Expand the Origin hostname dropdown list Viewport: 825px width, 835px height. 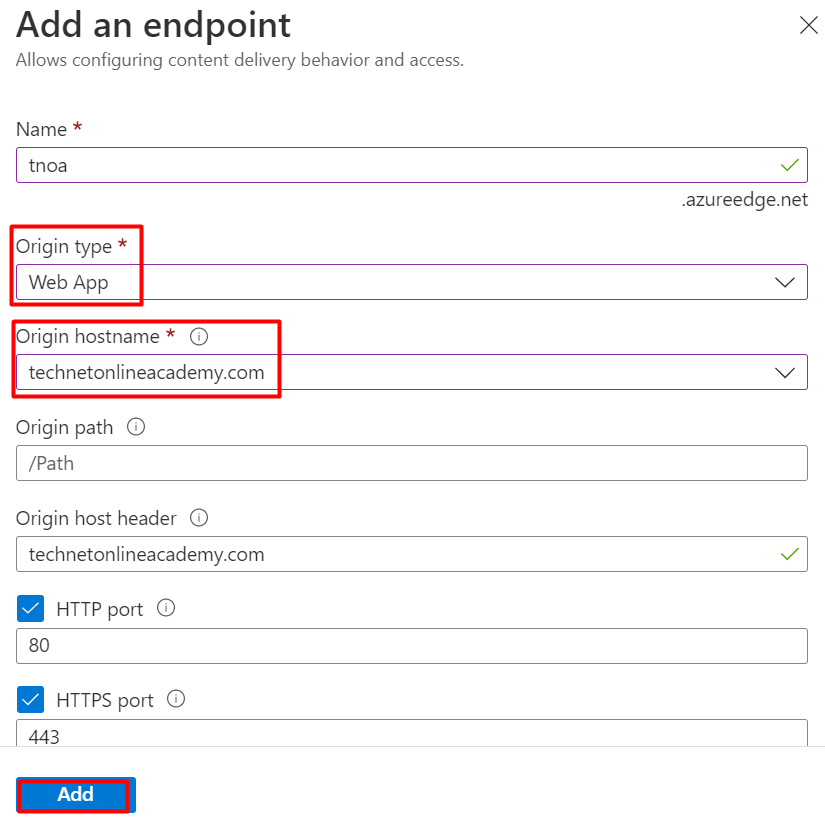[785, 372]
